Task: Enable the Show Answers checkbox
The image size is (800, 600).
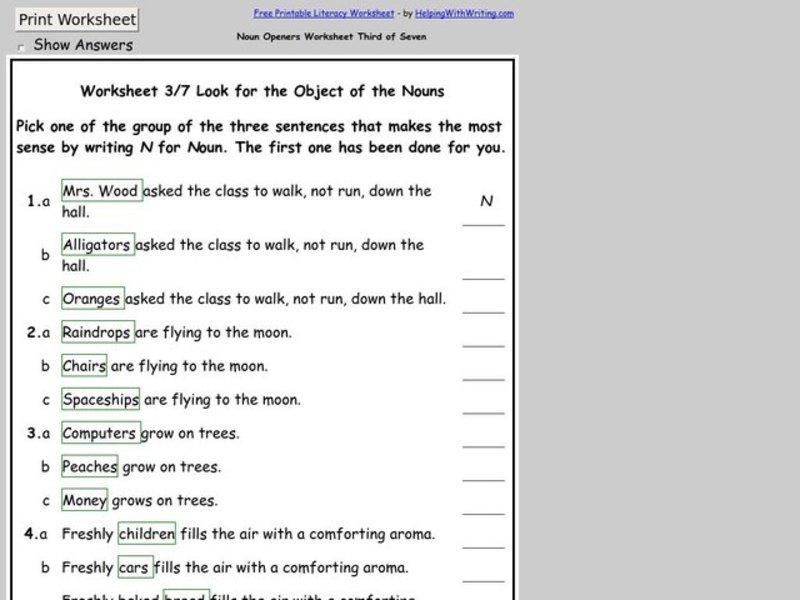Action: coord(21,46)
